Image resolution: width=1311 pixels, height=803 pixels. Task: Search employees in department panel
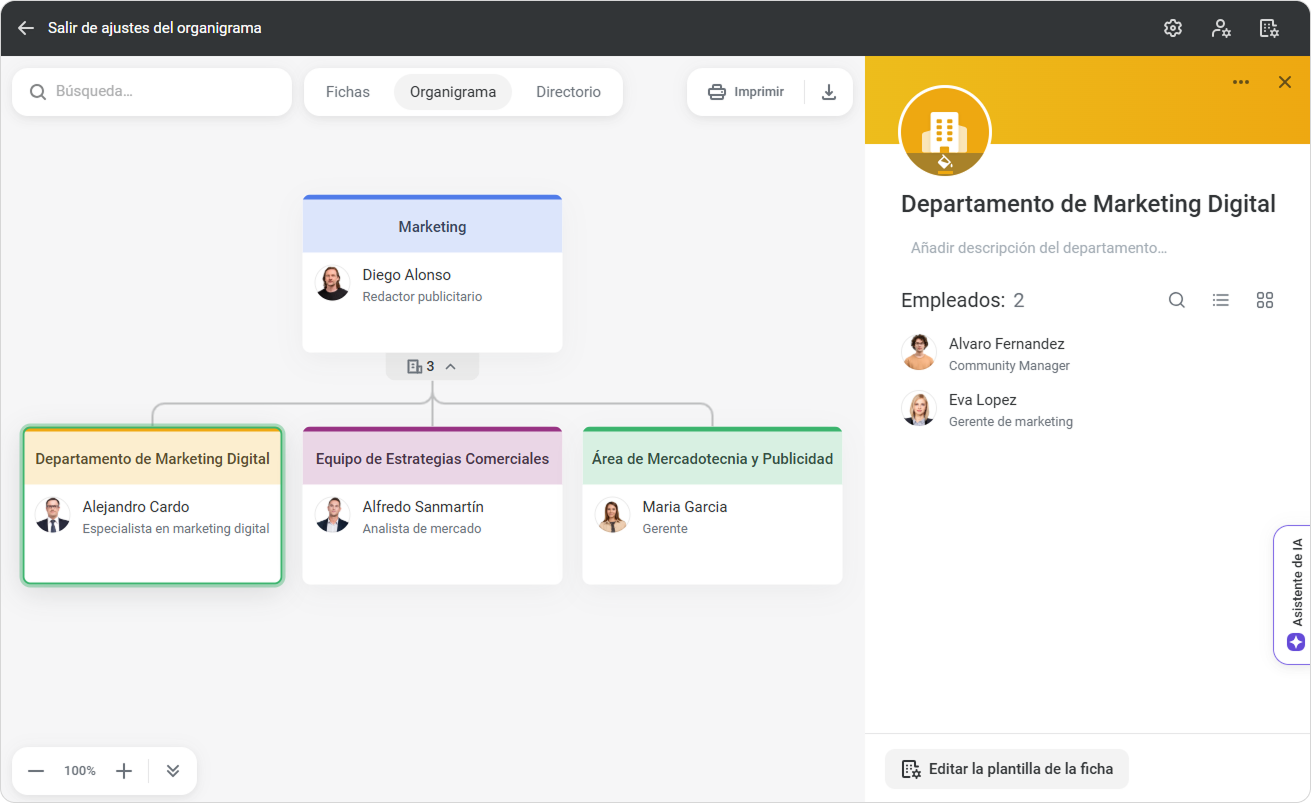click(1177, 300)
